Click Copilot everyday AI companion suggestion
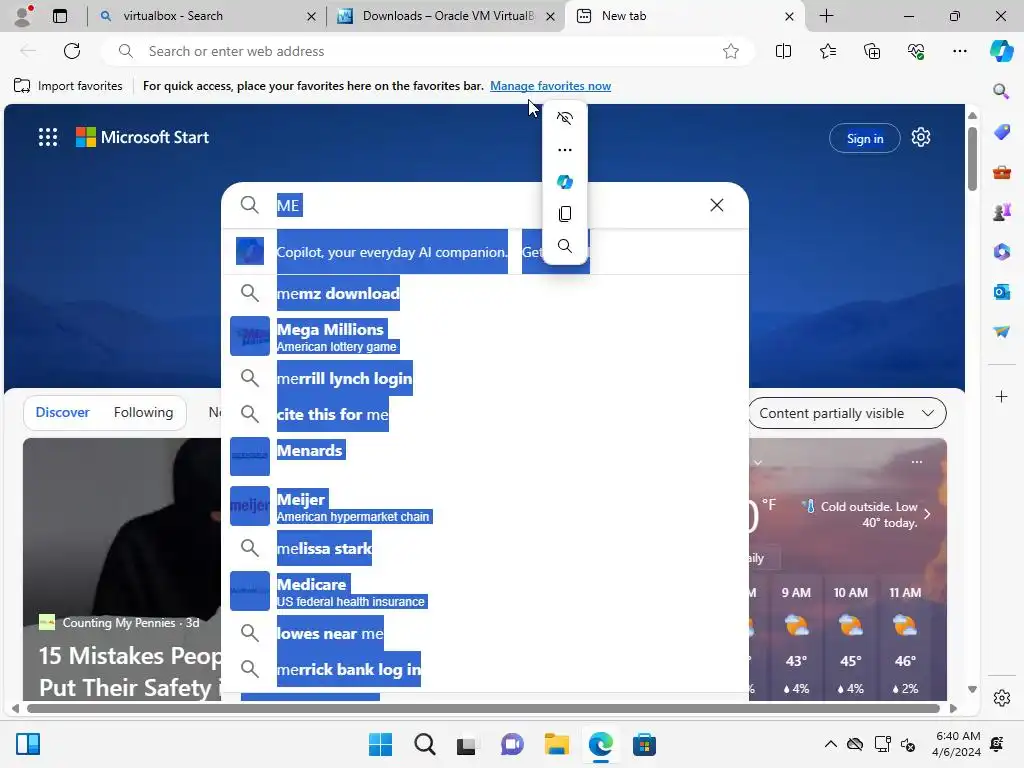Image resolution: width=1024 pixels, height=768 pixels. [485, 251]
